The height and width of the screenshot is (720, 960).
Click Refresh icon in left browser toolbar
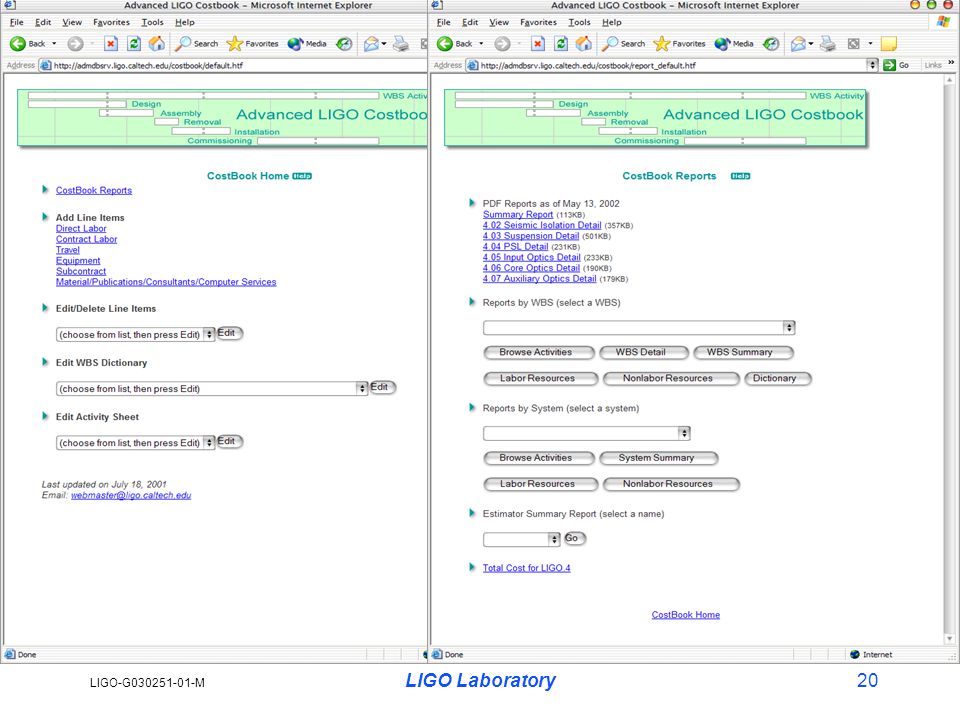coord(133,43)
